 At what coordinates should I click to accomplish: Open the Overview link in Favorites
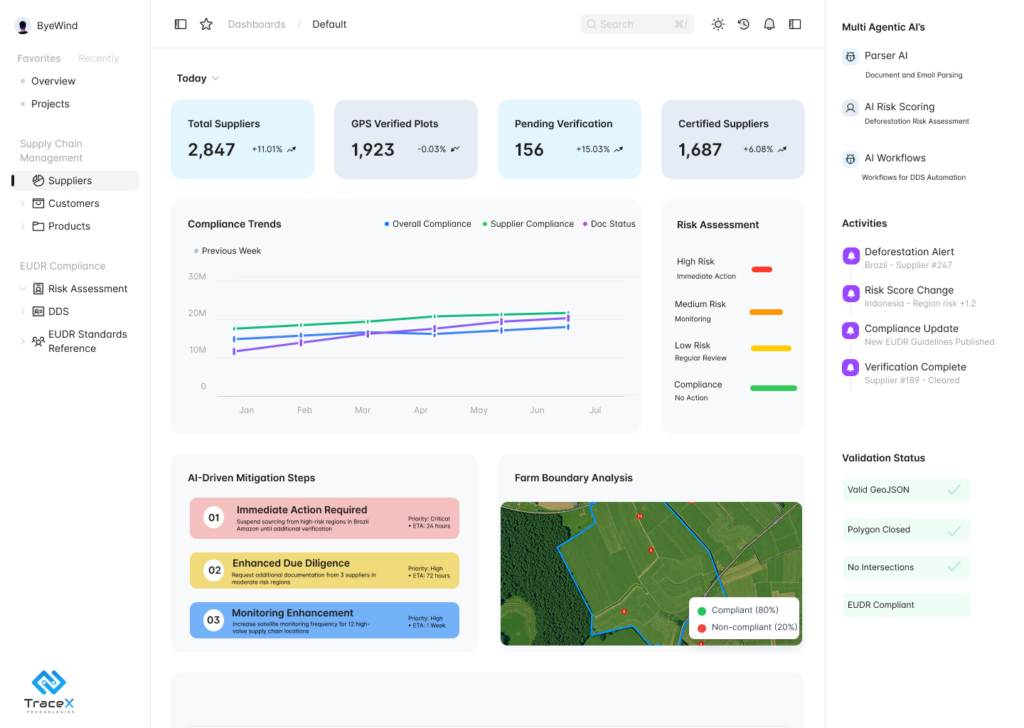coord(53,81)
